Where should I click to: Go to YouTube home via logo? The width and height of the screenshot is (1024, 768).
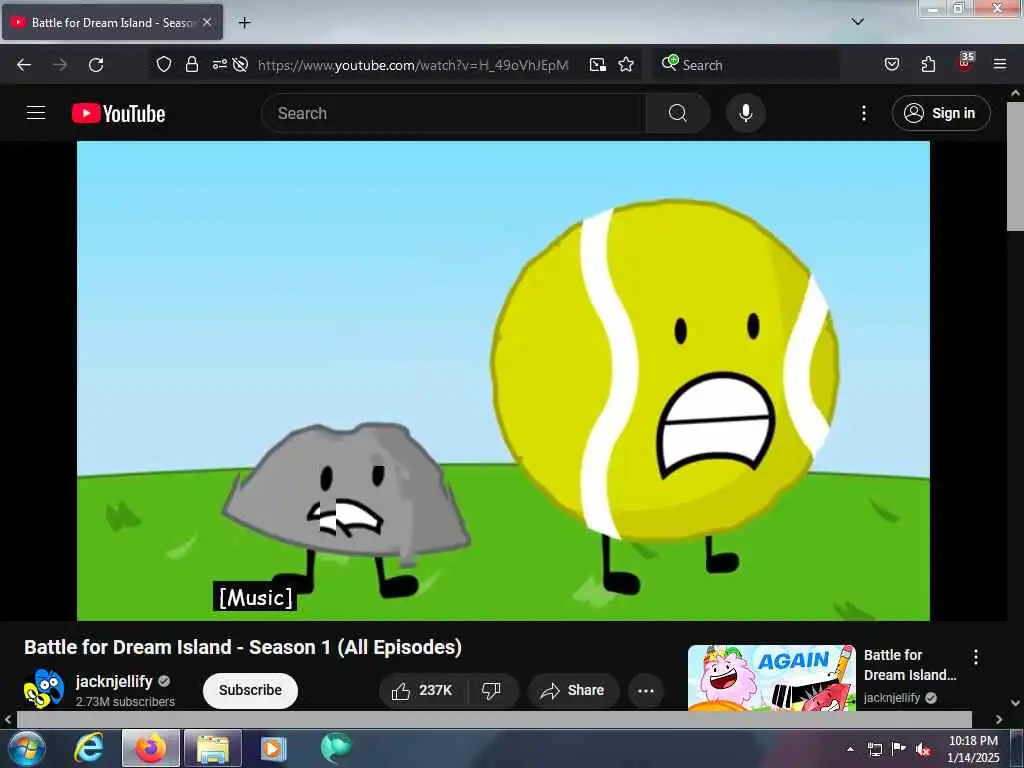[119, 113]
